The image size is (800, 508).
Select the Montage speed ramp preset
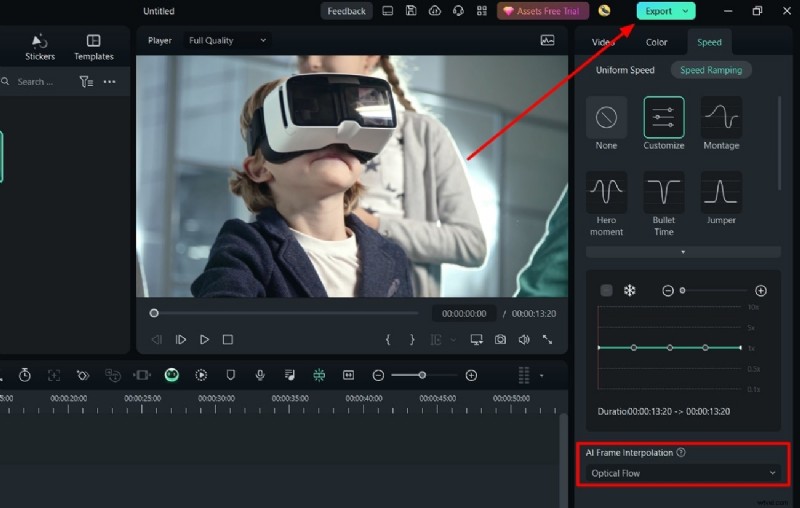pyautogui.click(x=721, y=124)
